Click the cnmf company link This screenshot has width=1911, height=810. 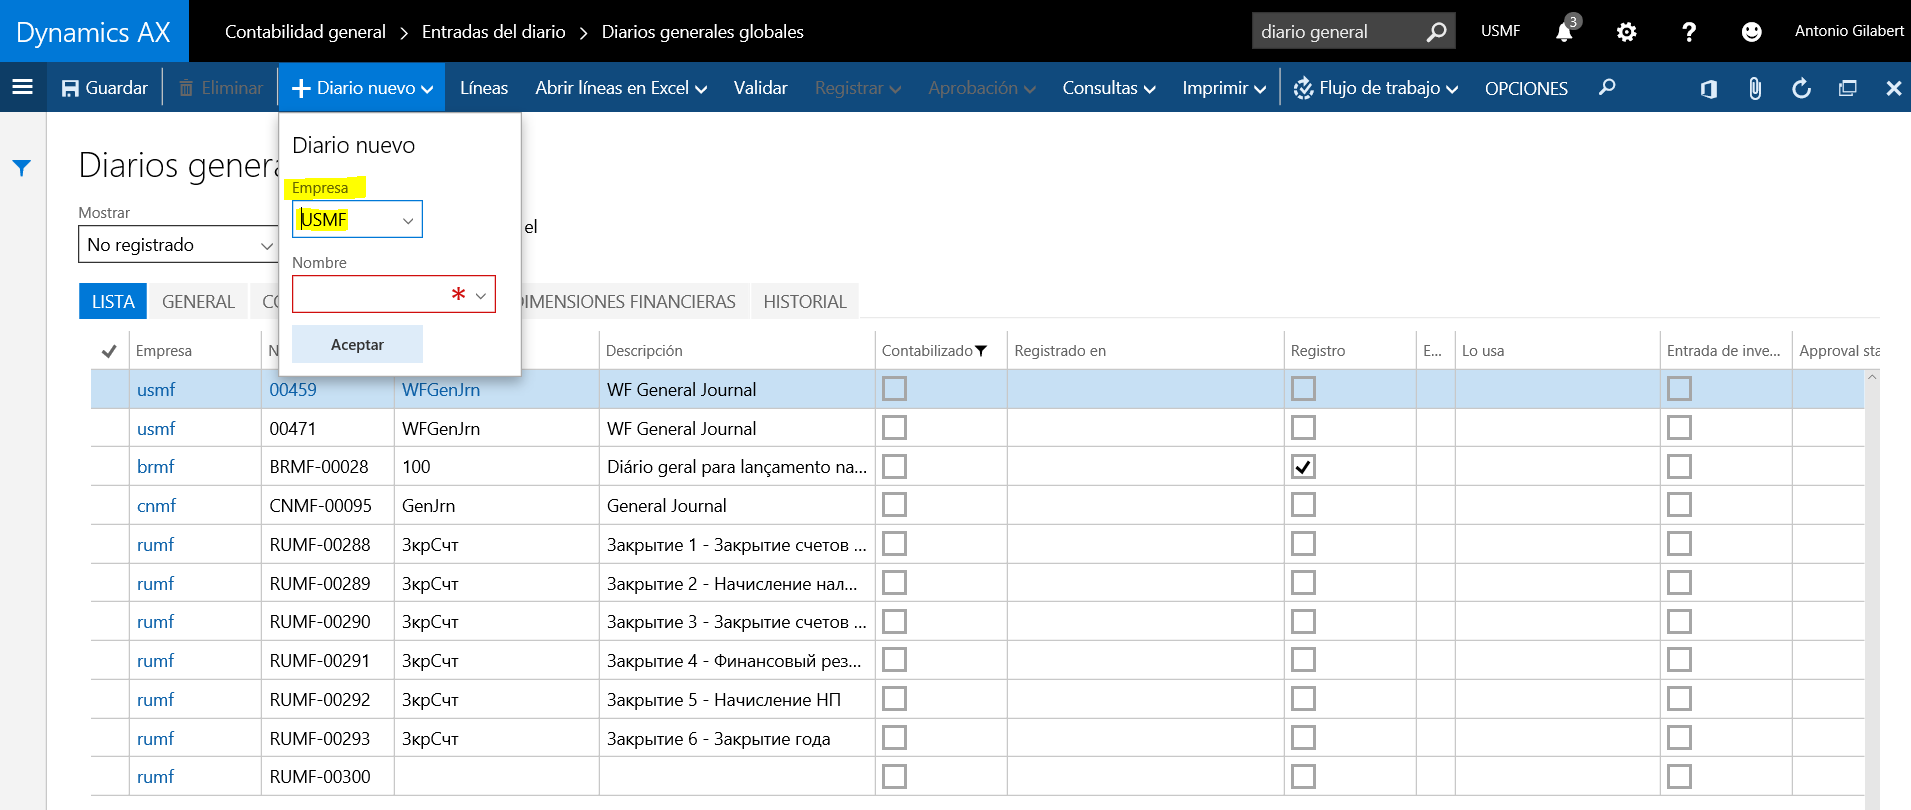tap(156, 506)
